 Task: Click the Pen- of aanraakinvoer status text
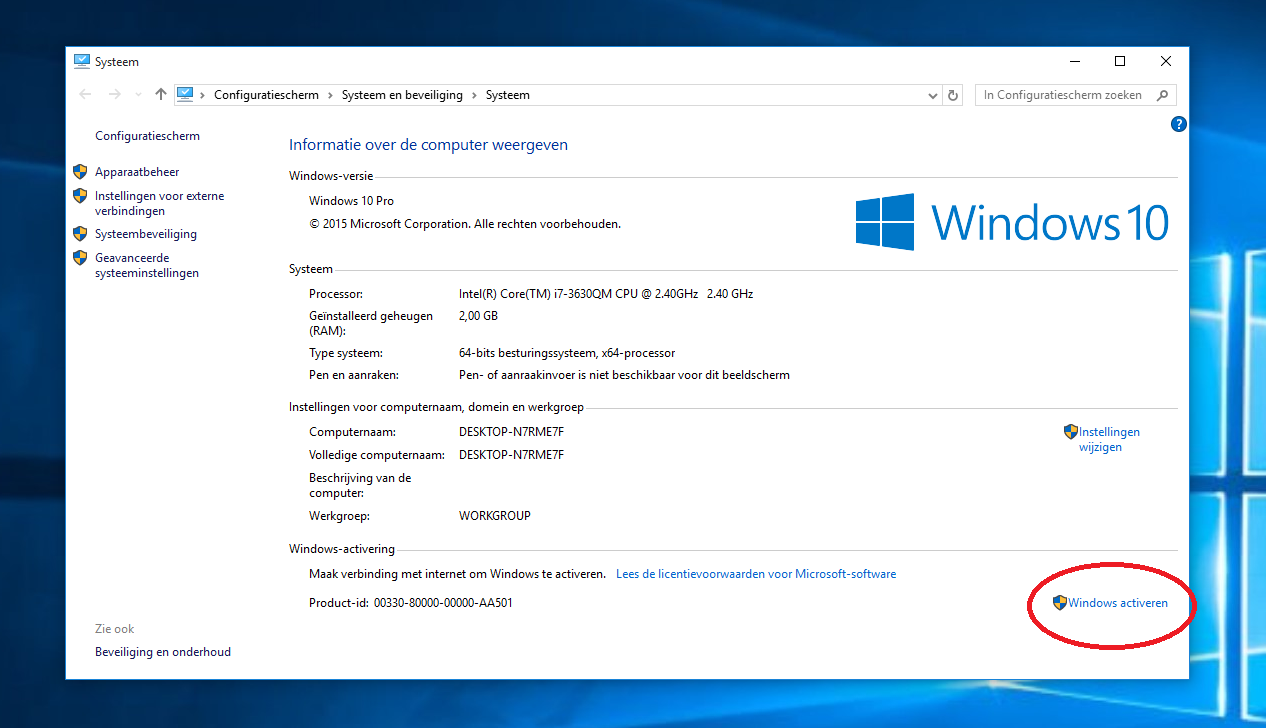(624, 375)
